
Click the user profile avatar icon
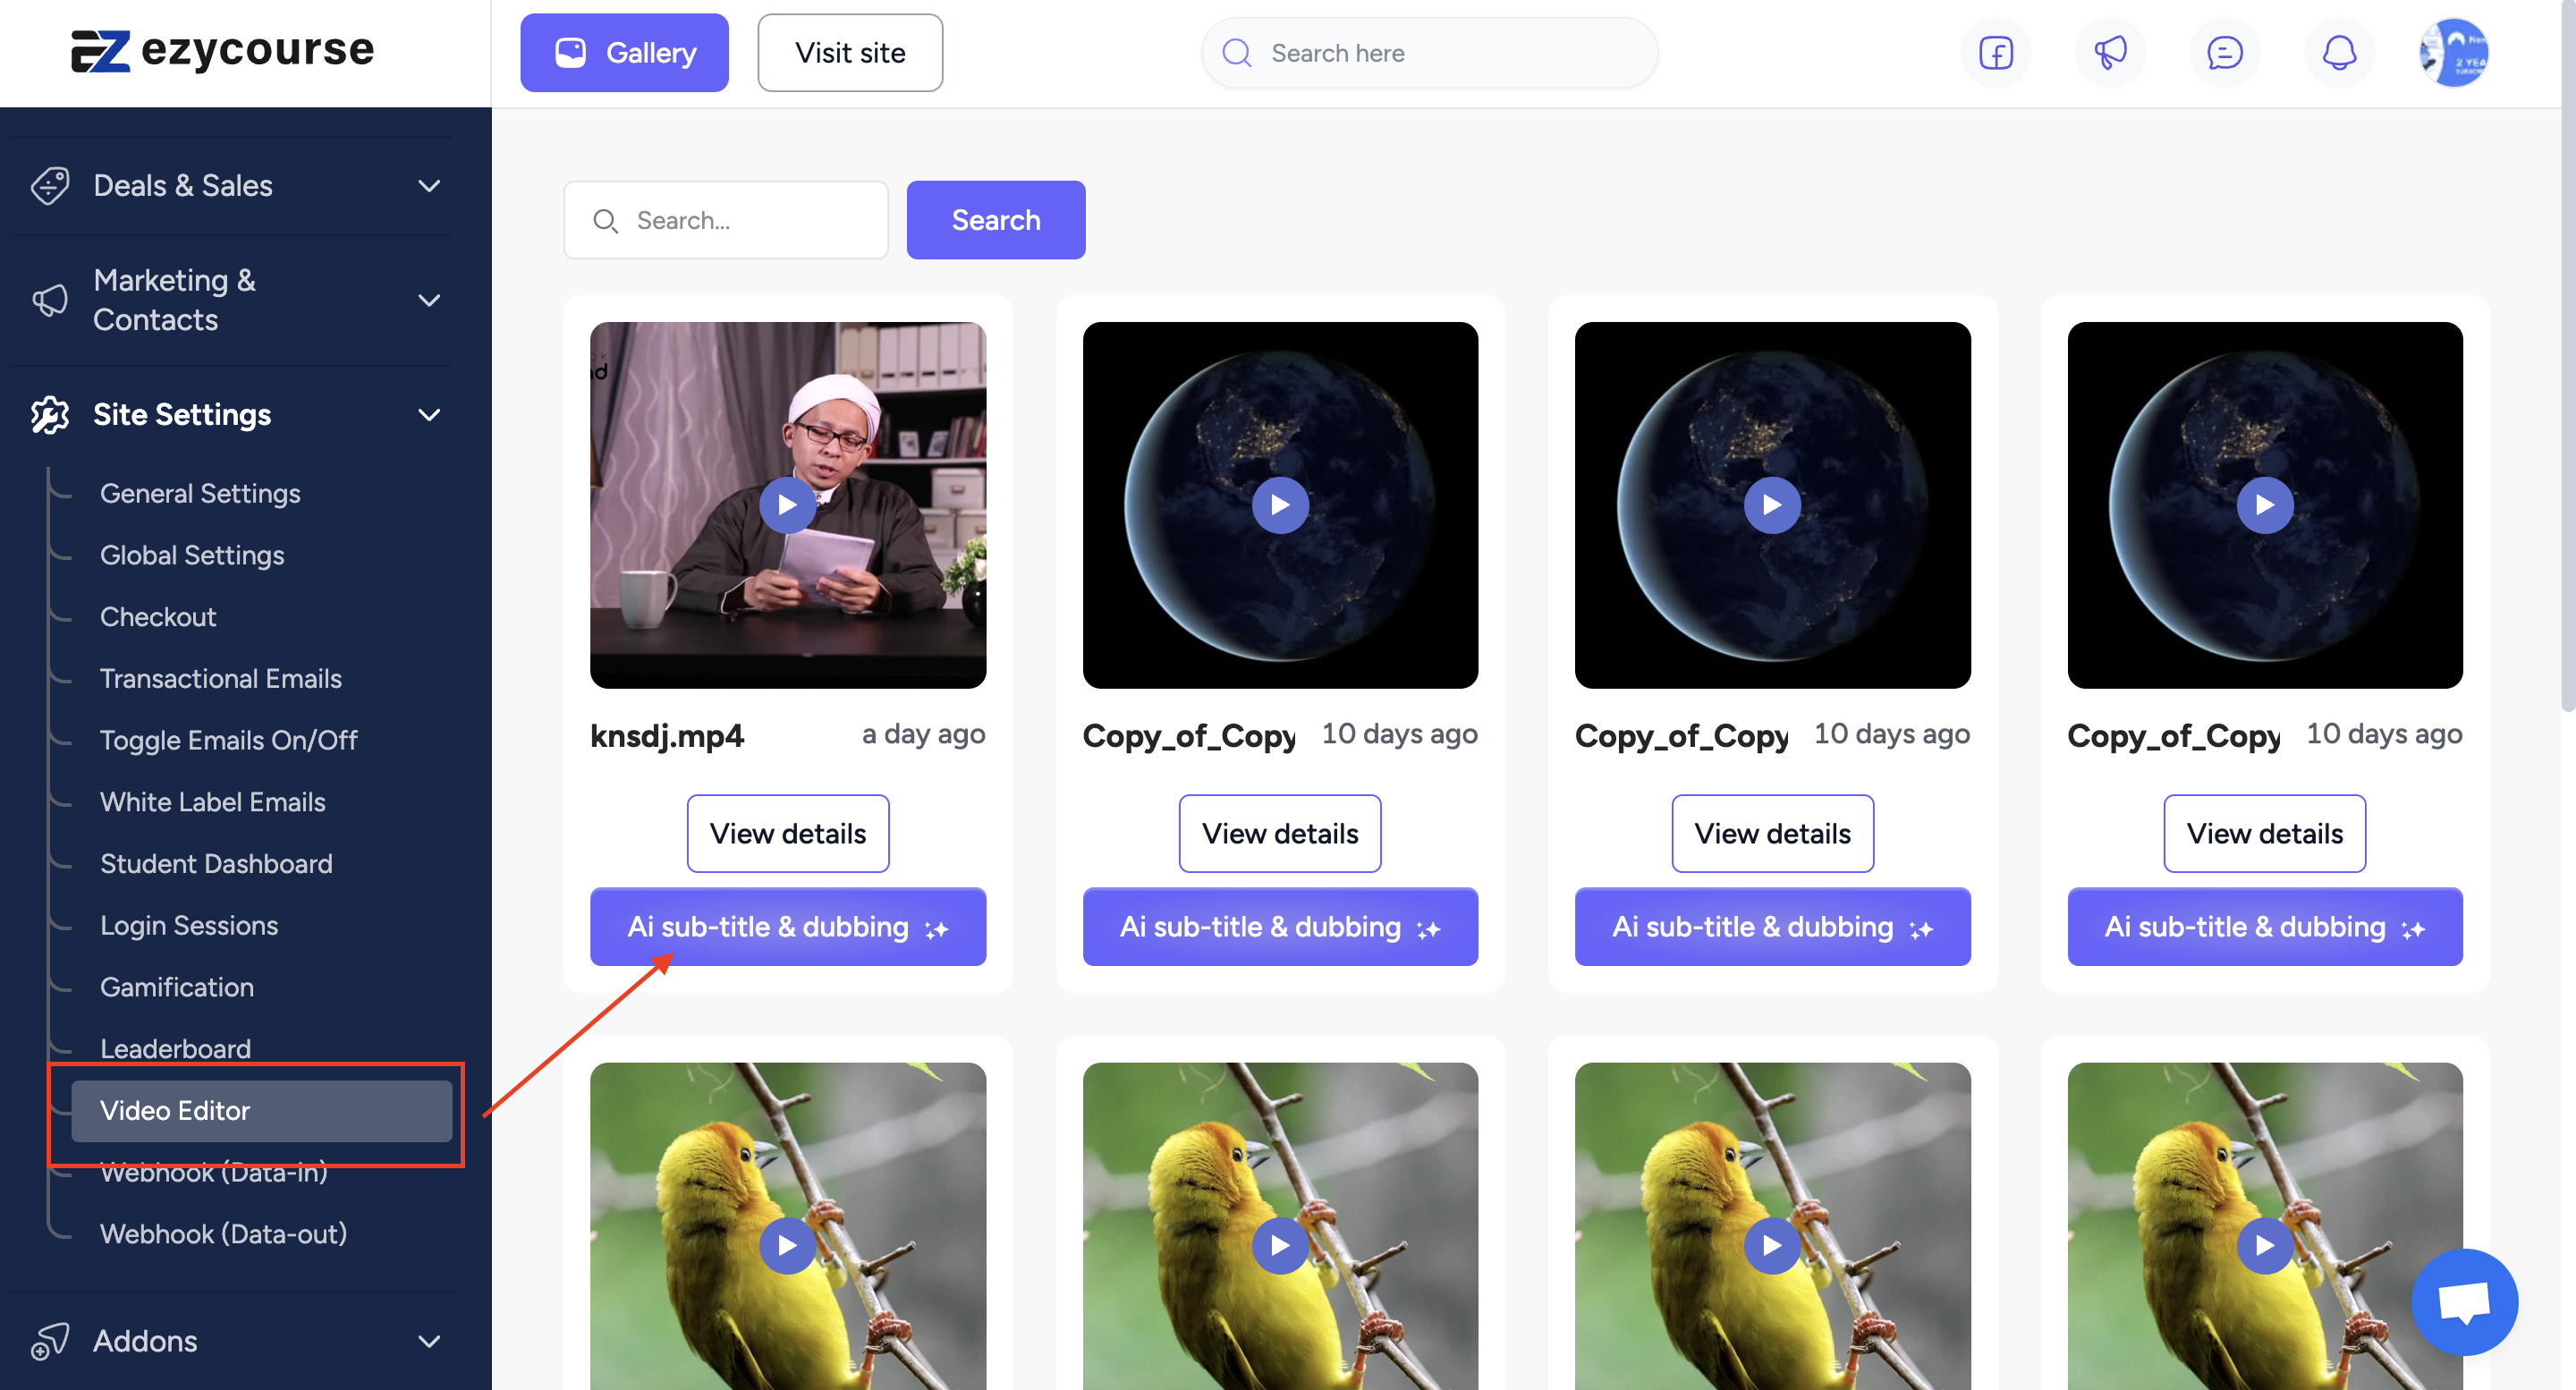(x=2451, y=51)
